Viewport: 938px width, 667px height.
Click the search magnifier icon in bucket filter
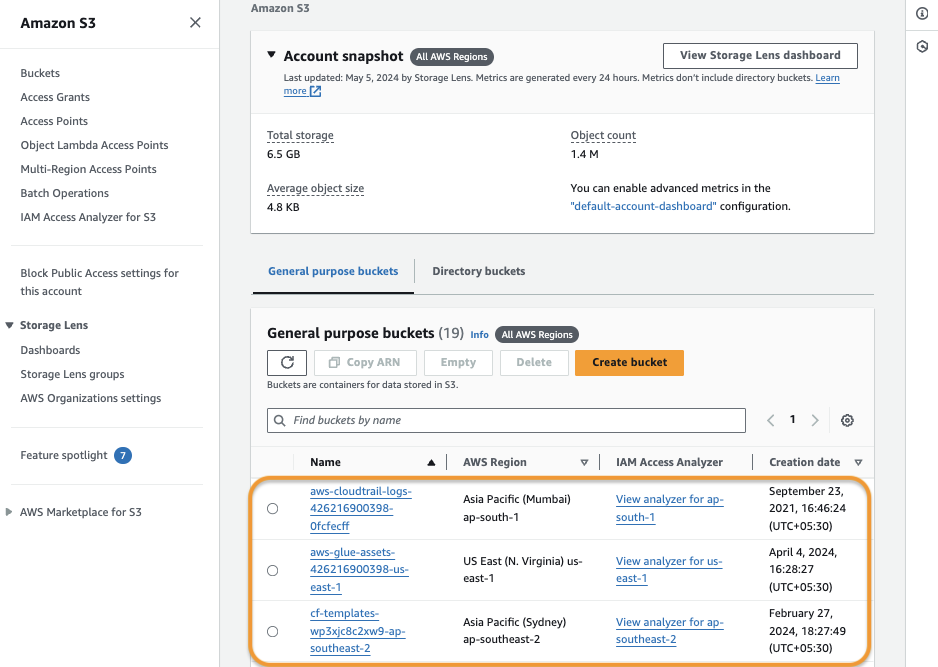click(x=279, y=421)
